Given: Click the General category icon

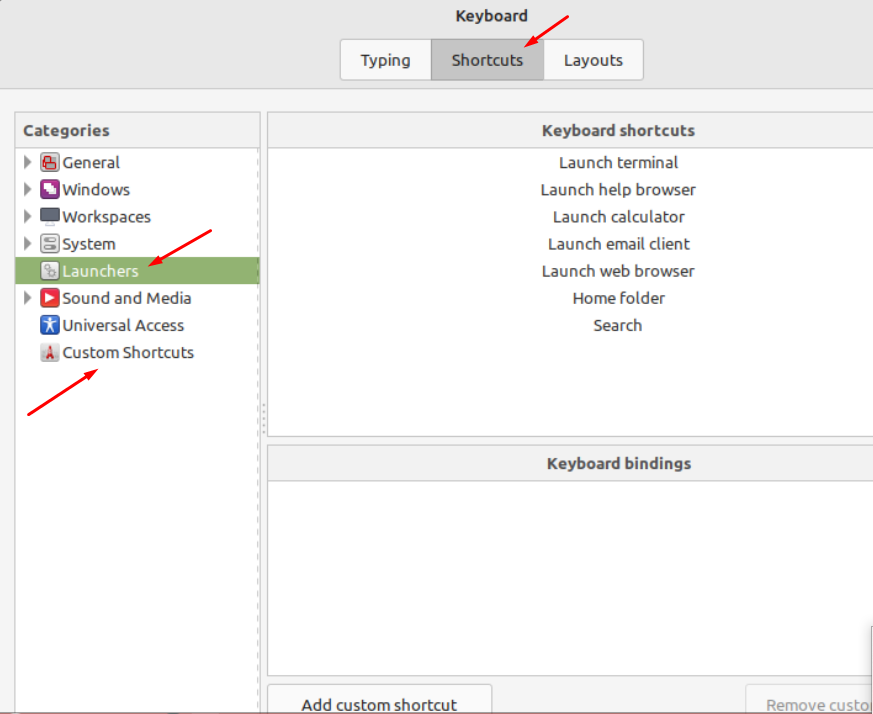Looking at the screenshot, I should 50,163.
